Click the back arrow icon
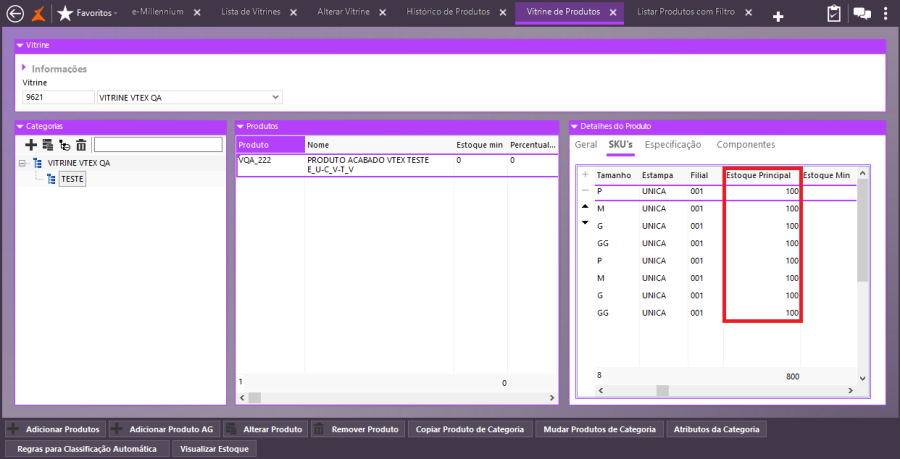900x459 pixels. click(x=14, y=13)
